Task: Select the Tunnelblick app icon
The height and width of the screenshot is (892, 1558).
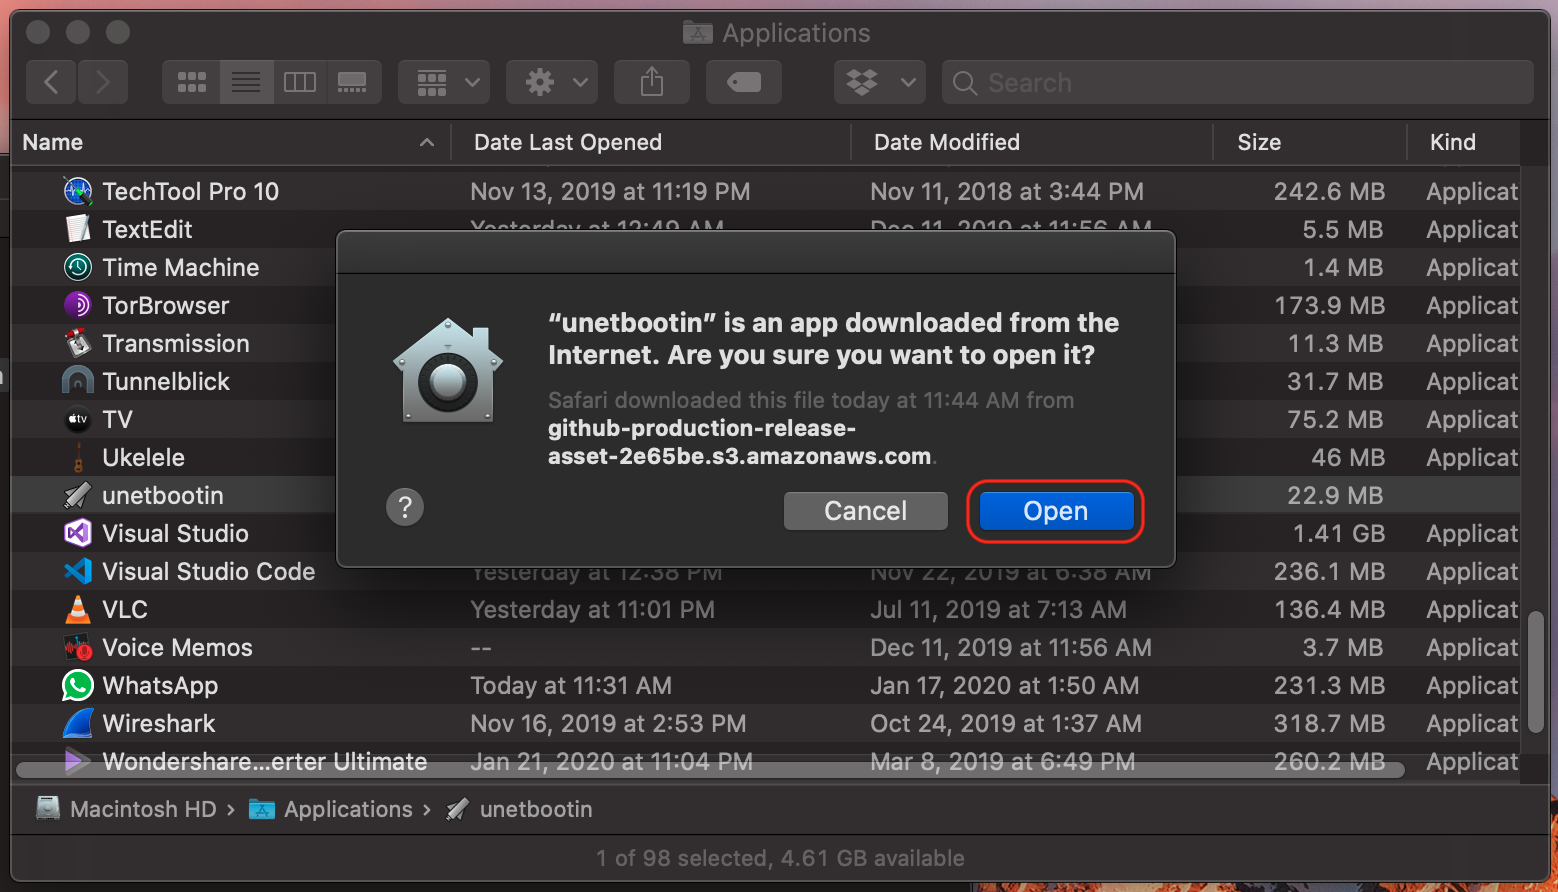Action: click(78, 381)
